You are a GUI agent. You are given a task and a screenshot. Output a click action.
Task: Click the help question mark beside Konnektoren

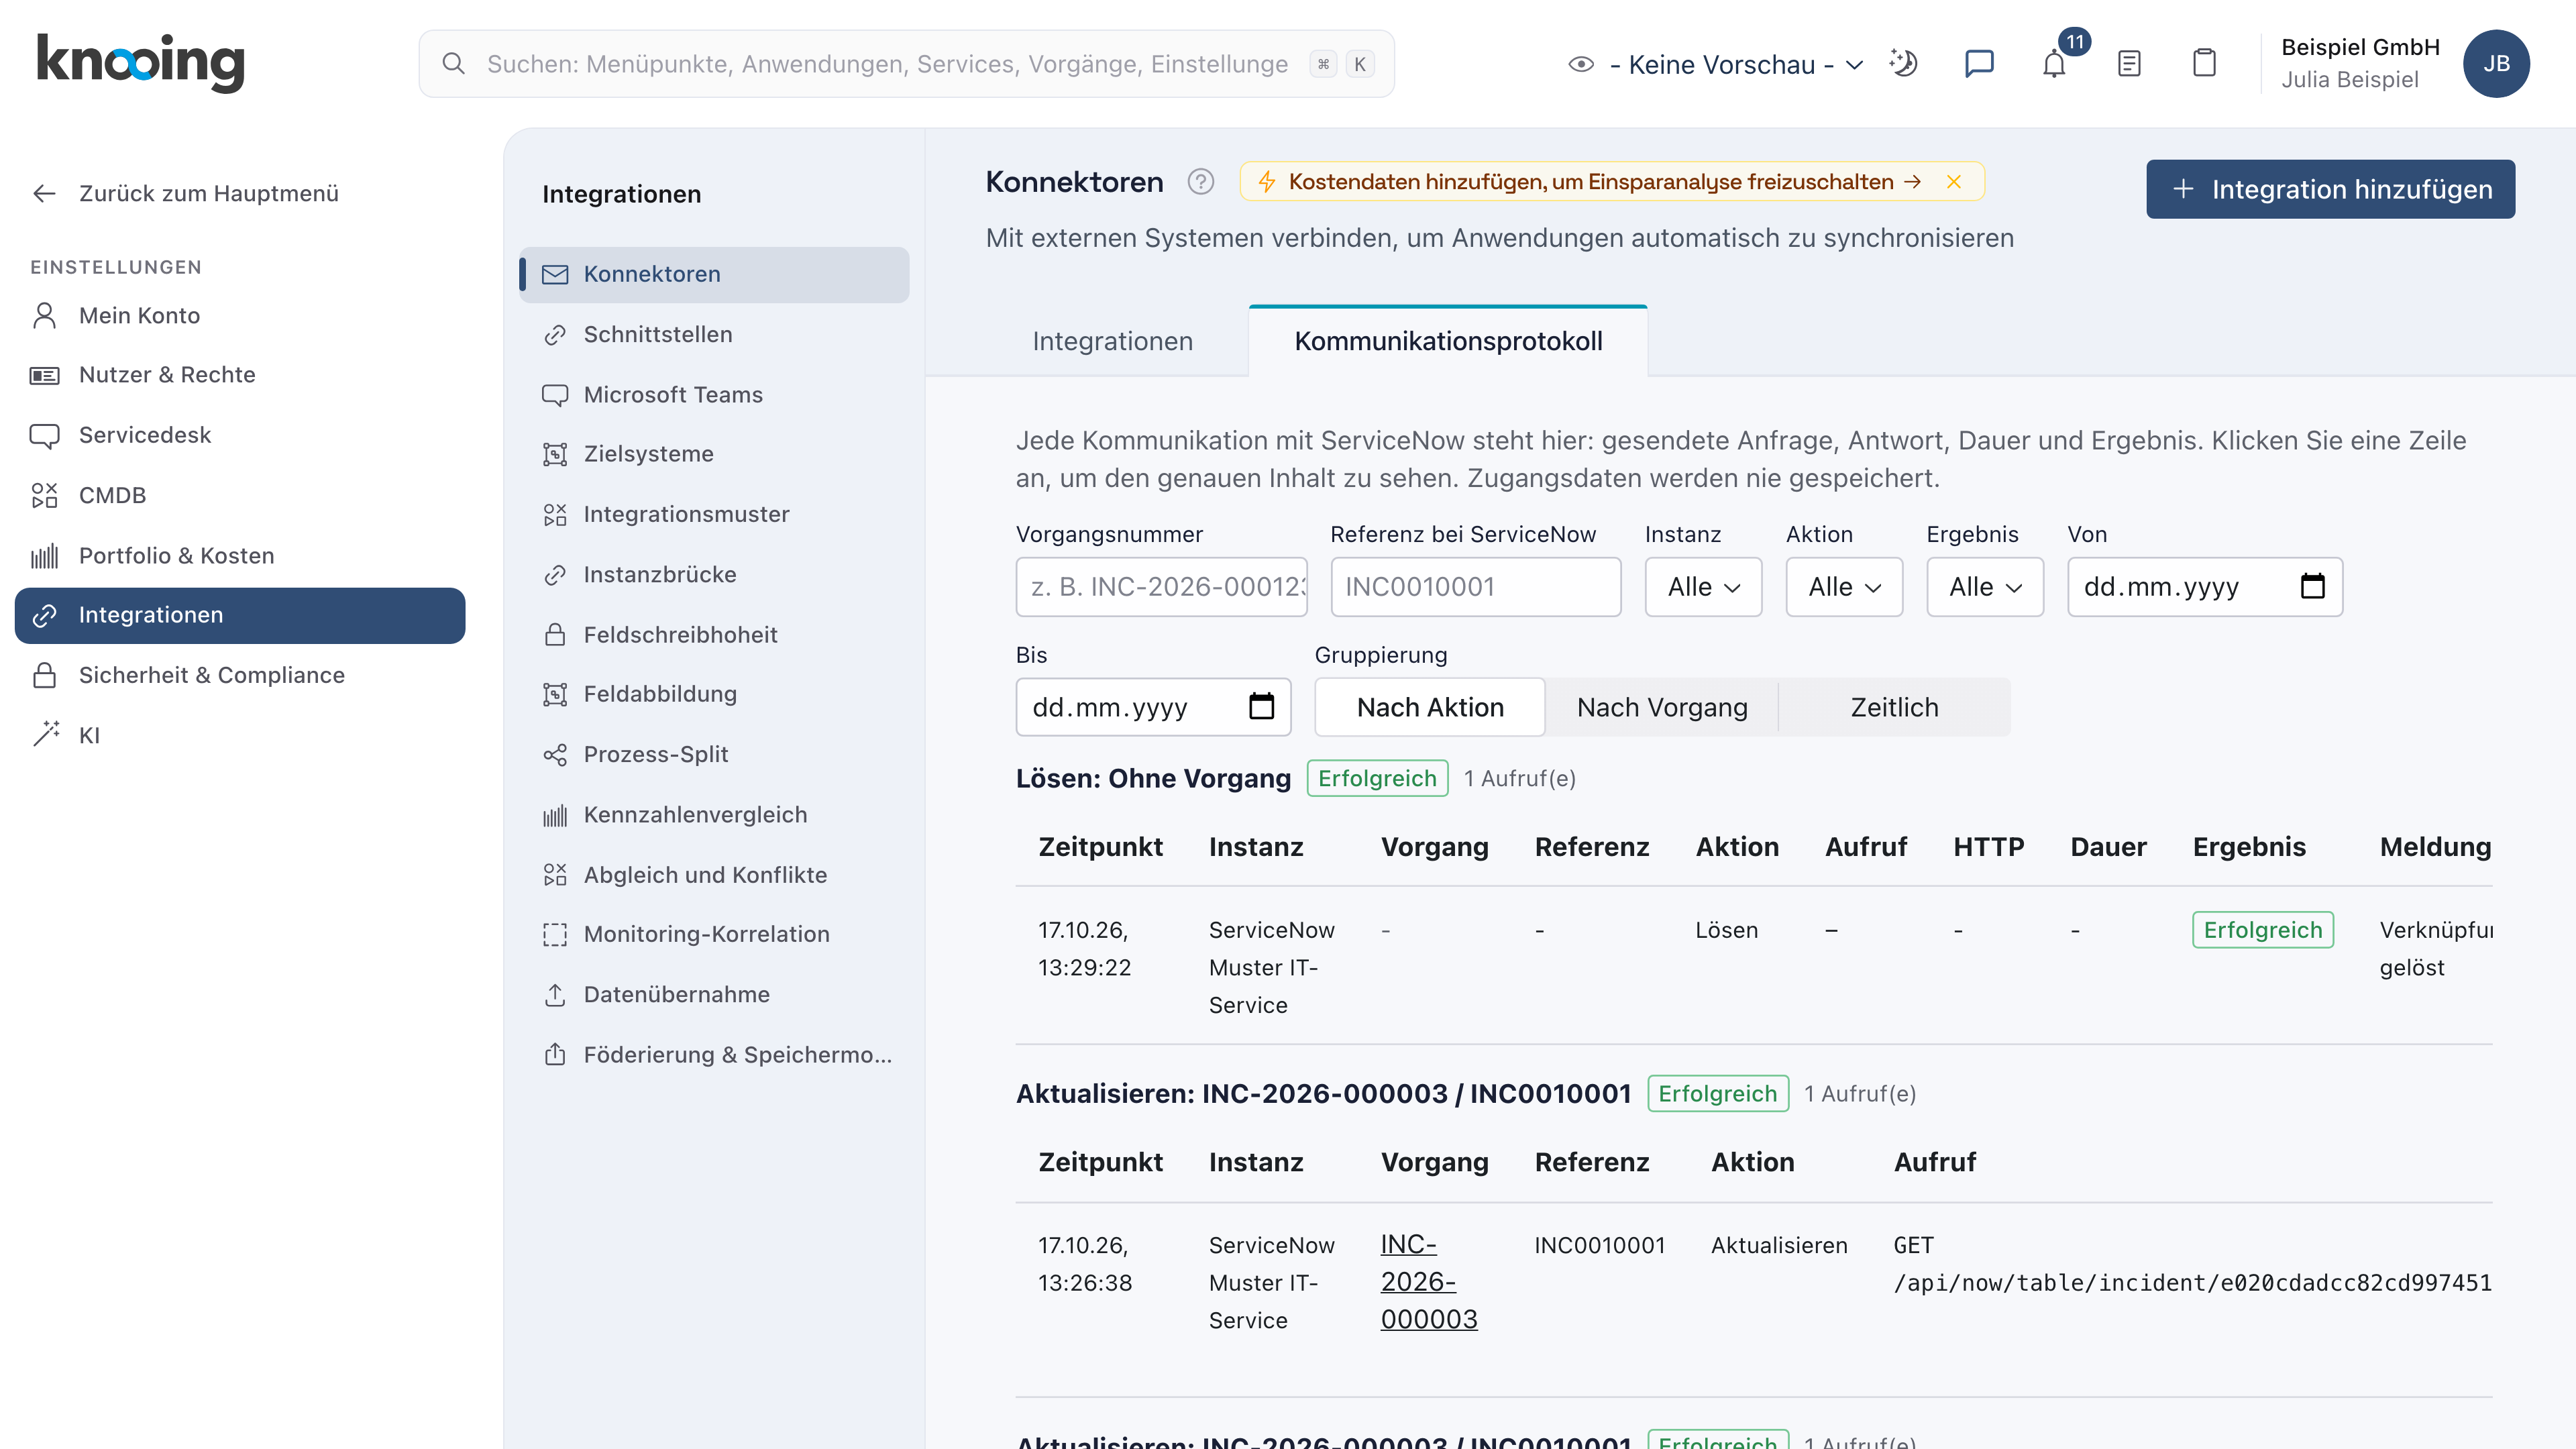(x=1200, y=182)
